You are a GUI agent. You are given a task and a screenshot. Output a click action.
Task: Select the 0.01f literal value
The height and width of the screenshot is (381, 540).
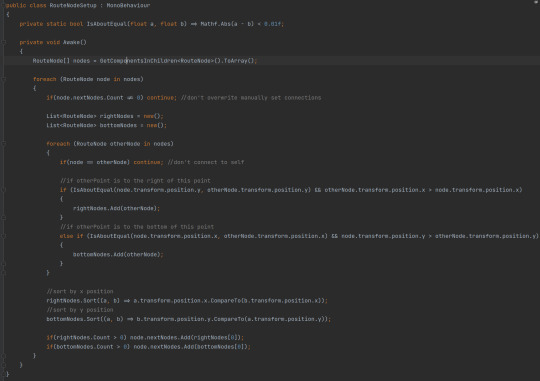(x=272, y=24)
